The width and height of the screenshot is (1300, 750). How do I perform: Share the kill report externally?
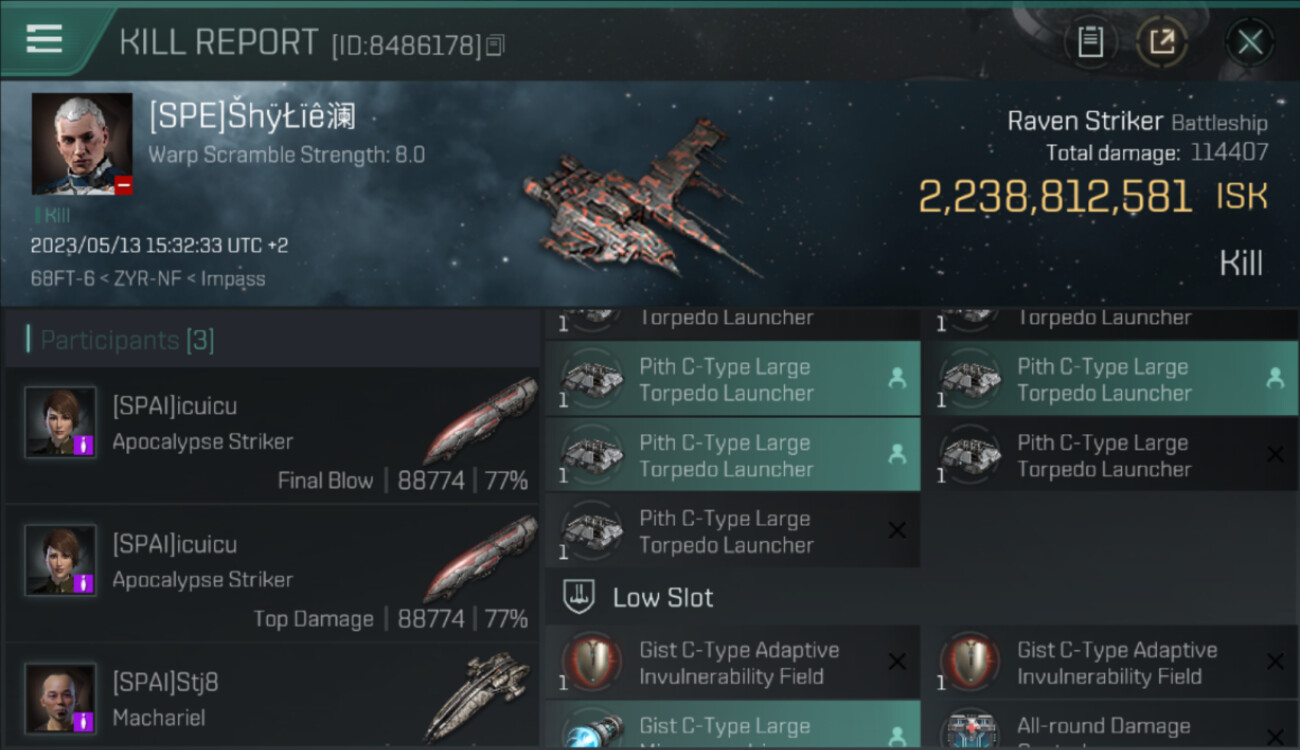[x=1161, y=42]
